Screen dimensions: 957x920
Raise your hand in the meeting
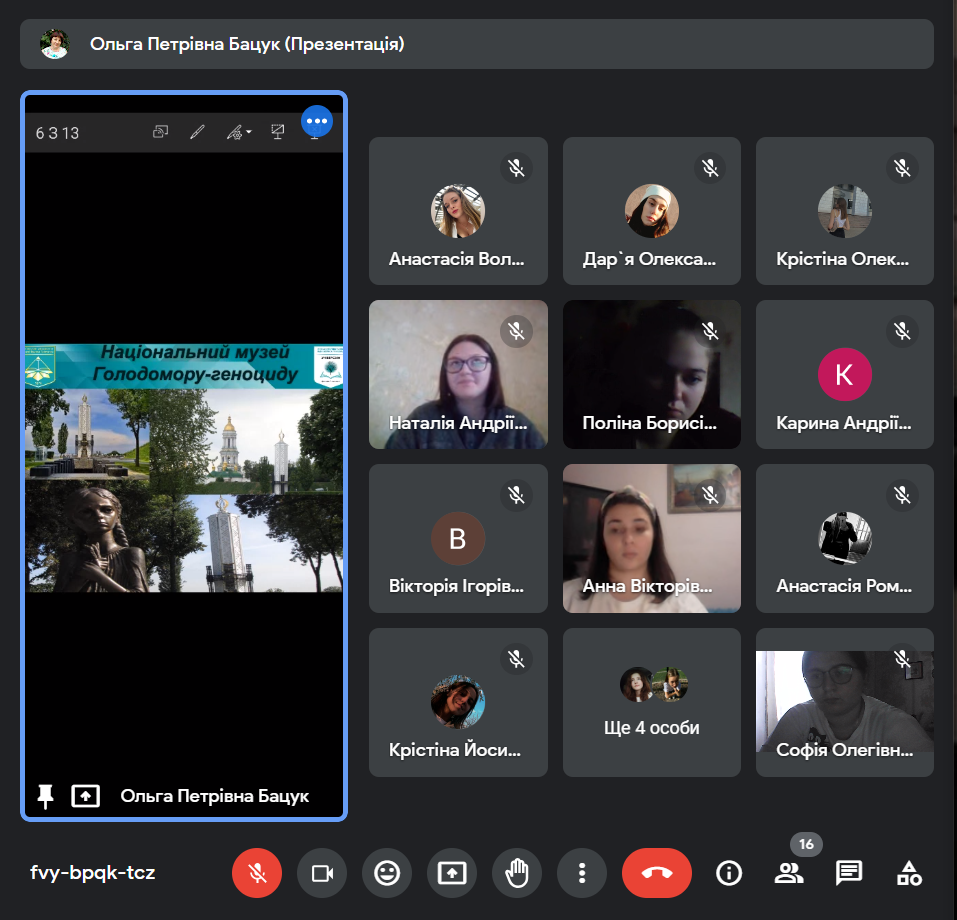[516, 873]
